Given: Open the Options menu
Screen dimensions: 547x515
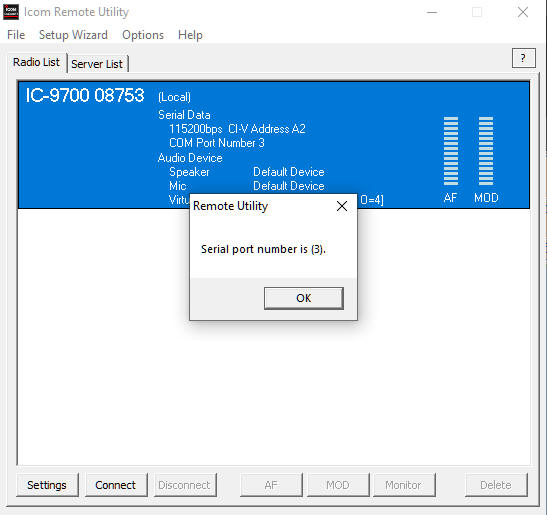Looking at the screenshot, I should 143,35.
